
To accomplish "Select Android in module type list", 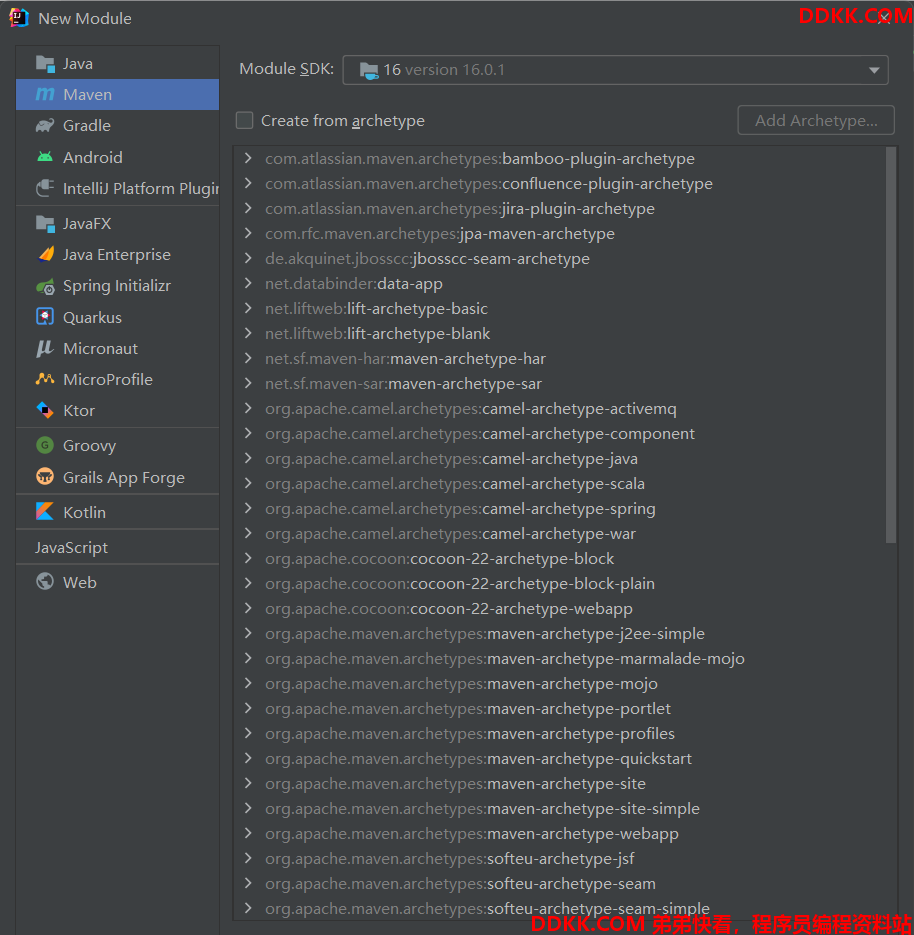I will coord(117,157).
